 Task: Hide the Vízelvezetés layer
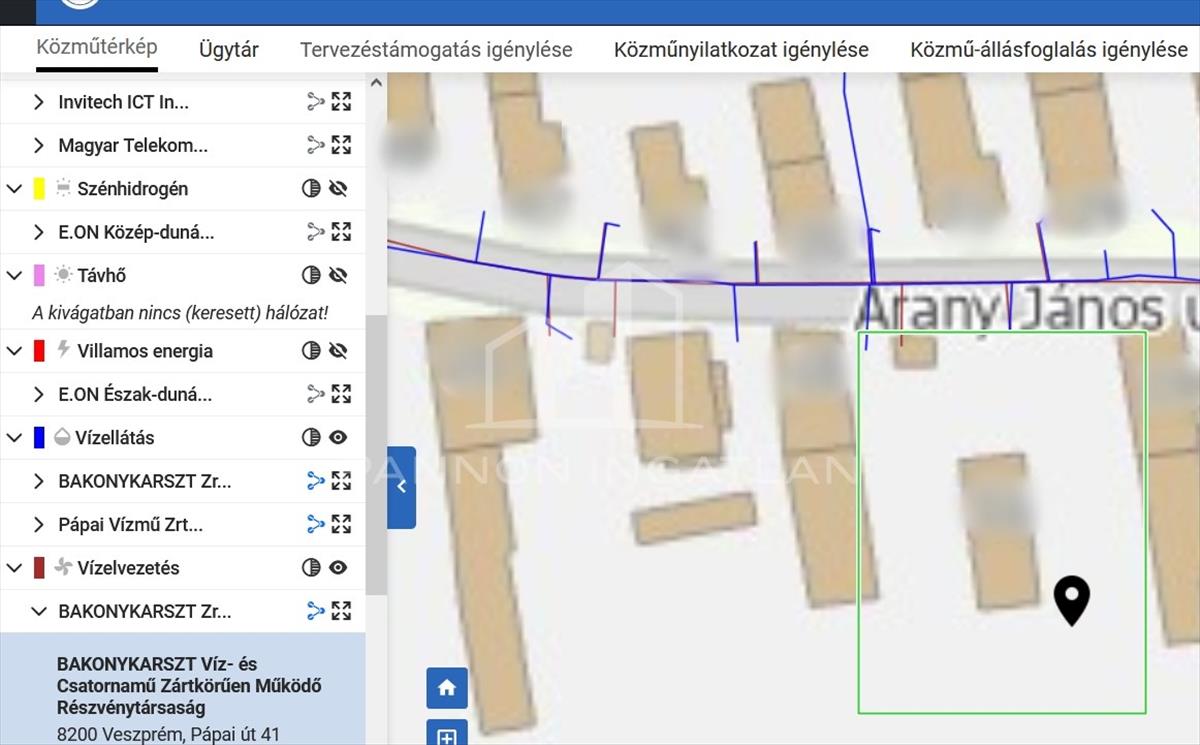(x=338, y=568)
